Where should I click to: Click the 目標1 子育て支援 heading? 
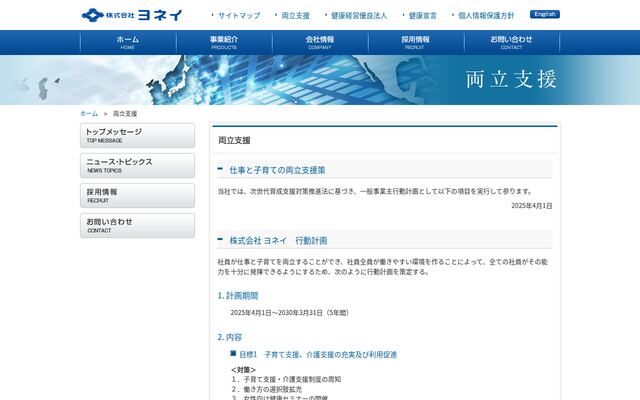tap(318, 355)
